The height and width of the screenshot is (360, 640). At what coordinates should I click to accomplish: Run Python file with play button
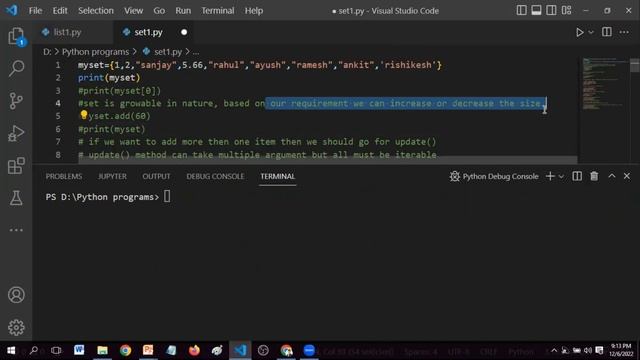579,32
